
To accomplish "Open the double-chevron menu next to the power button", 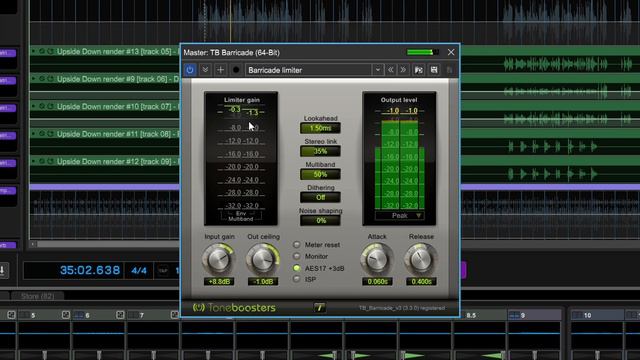I will 205,70.
